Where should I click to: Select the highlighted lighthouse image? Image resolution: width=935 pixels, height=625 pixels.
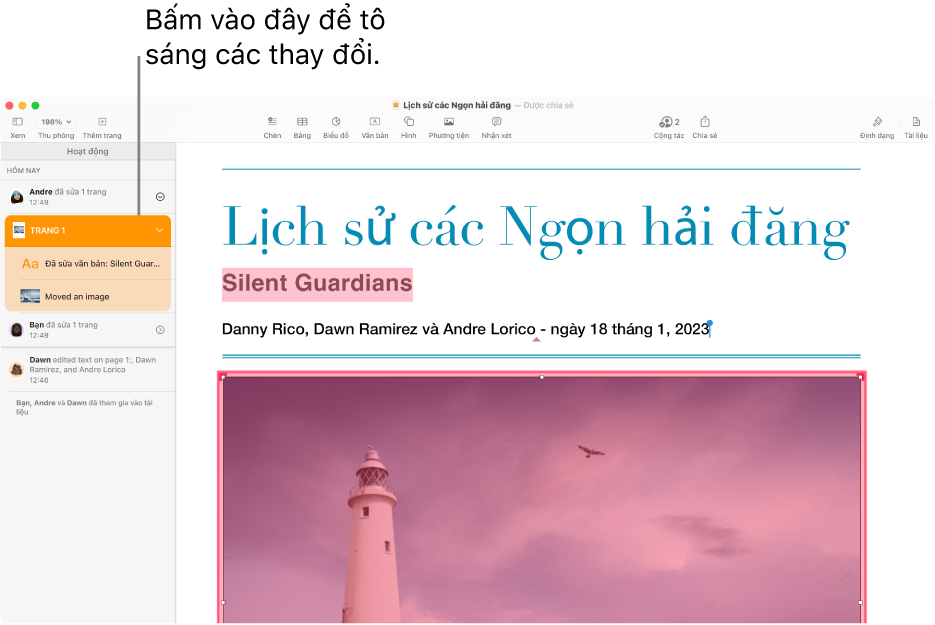click(541, 495)
